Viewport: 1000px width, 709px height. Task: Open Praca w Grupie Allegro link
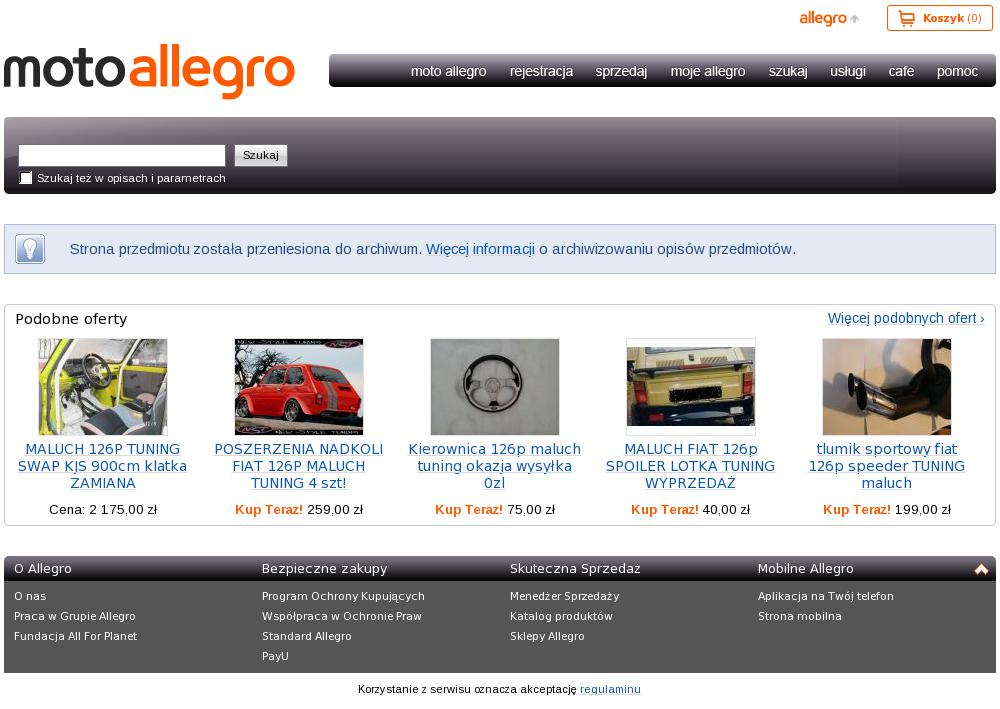75,616
